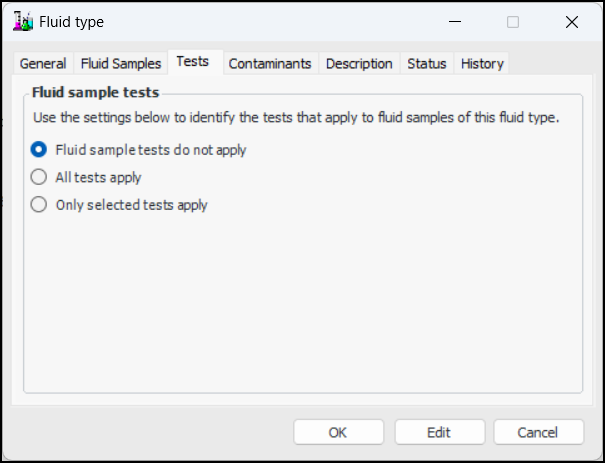Image resolution: width=605 pixels, height=463 pixels.
Task: Click the Fluid type flask icon
Action: pyautogui.click(x=23, y=21)
